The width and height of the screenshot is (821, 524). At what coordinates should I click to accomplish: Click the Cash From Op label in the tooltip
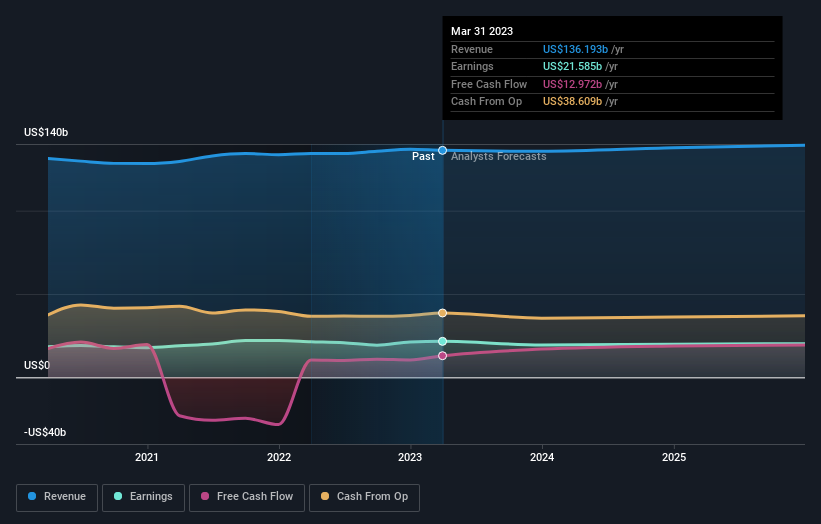click(x=486, y=102)
